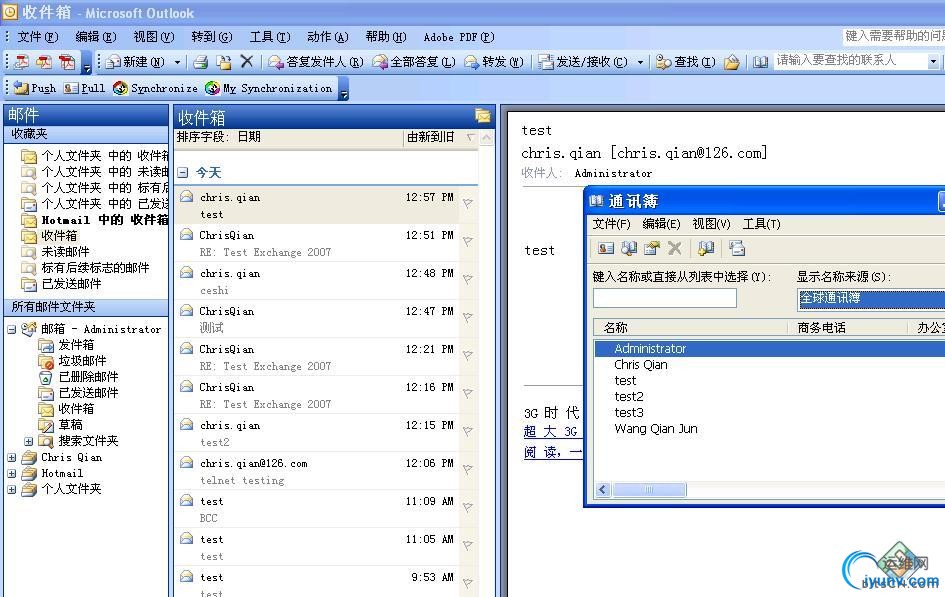Screen dimensions: 945x597
Task: Reply to all with 全部答复
Action: click(413, 61)
